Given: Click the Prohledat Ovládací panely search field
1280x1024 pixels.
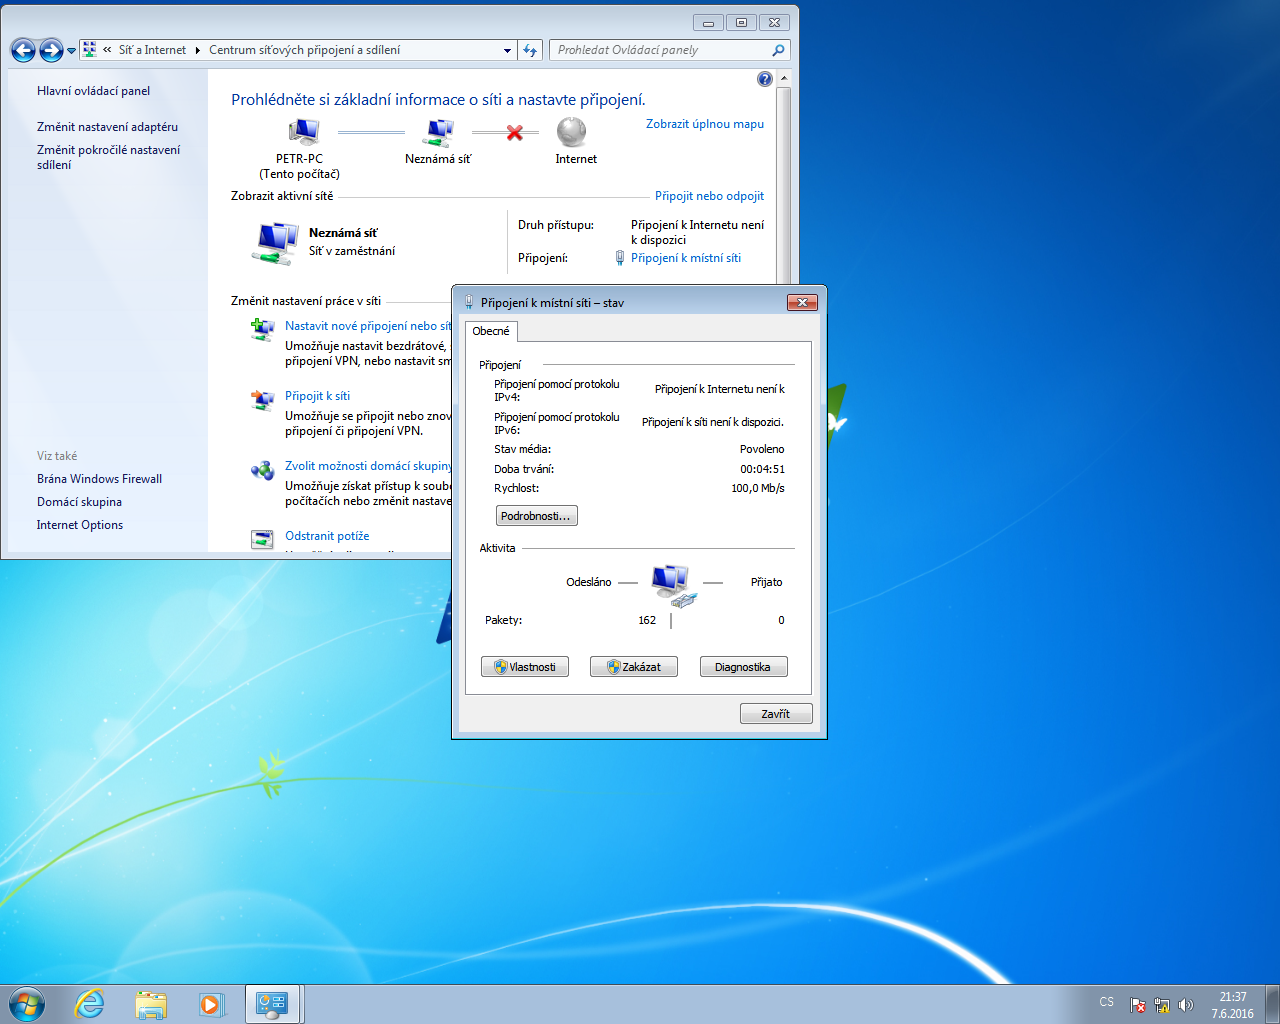Looking at the screenshot, I should pos(660,50).
